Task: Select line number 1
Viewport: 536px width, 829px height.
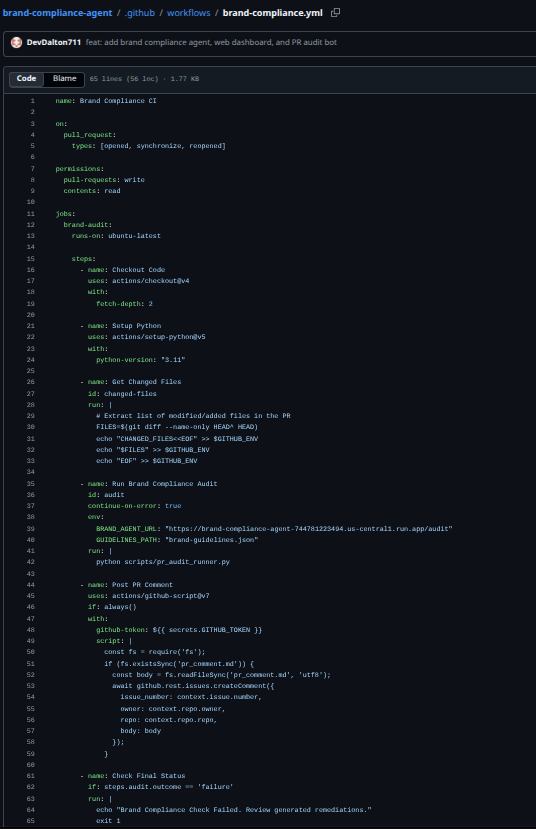Action: click(32, 101)
